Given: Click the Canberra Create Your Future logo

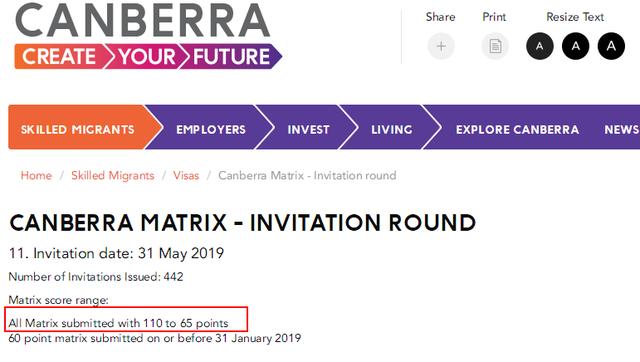Looking at the screenshot, I should point(148,36).
